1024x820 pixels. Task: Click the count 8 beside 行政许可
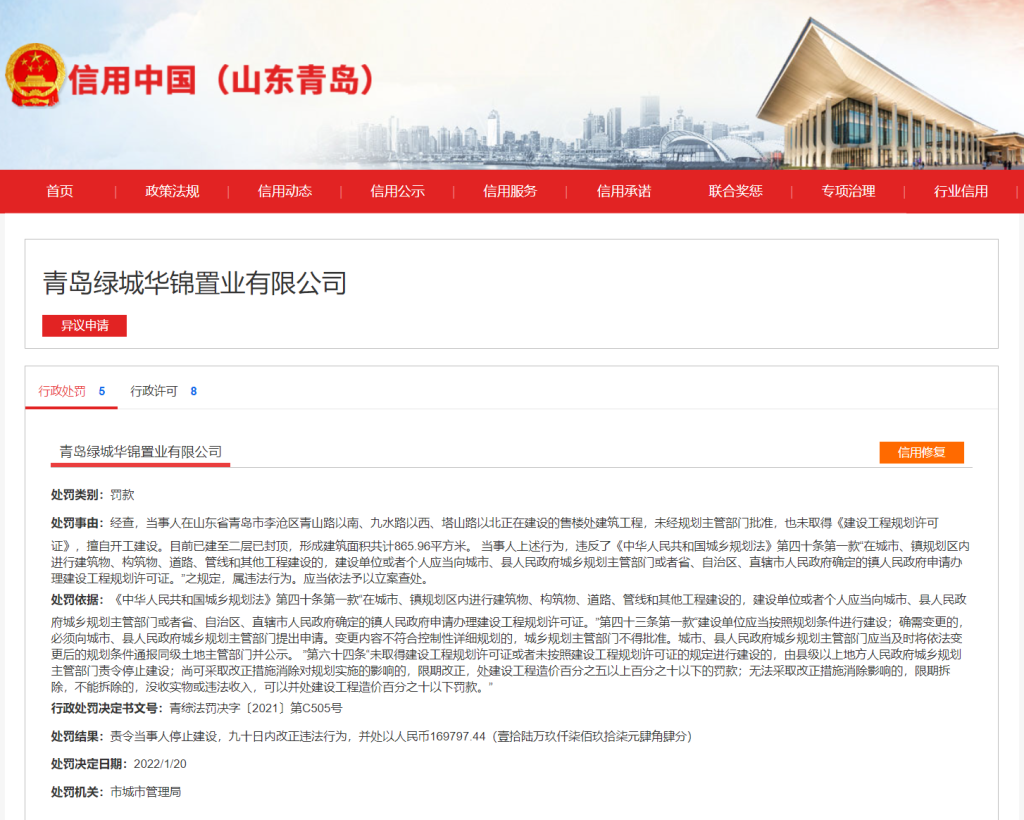point(193,391)
